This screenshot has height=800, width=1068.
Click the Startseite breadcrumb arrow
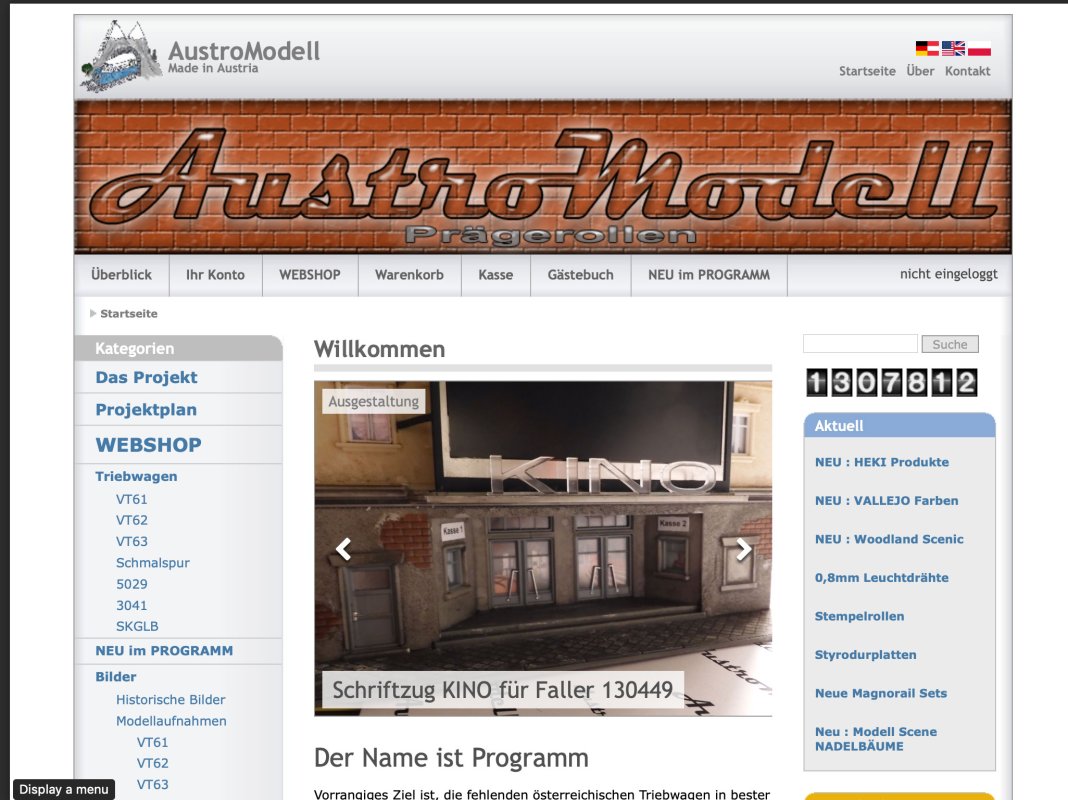[93, 313]
